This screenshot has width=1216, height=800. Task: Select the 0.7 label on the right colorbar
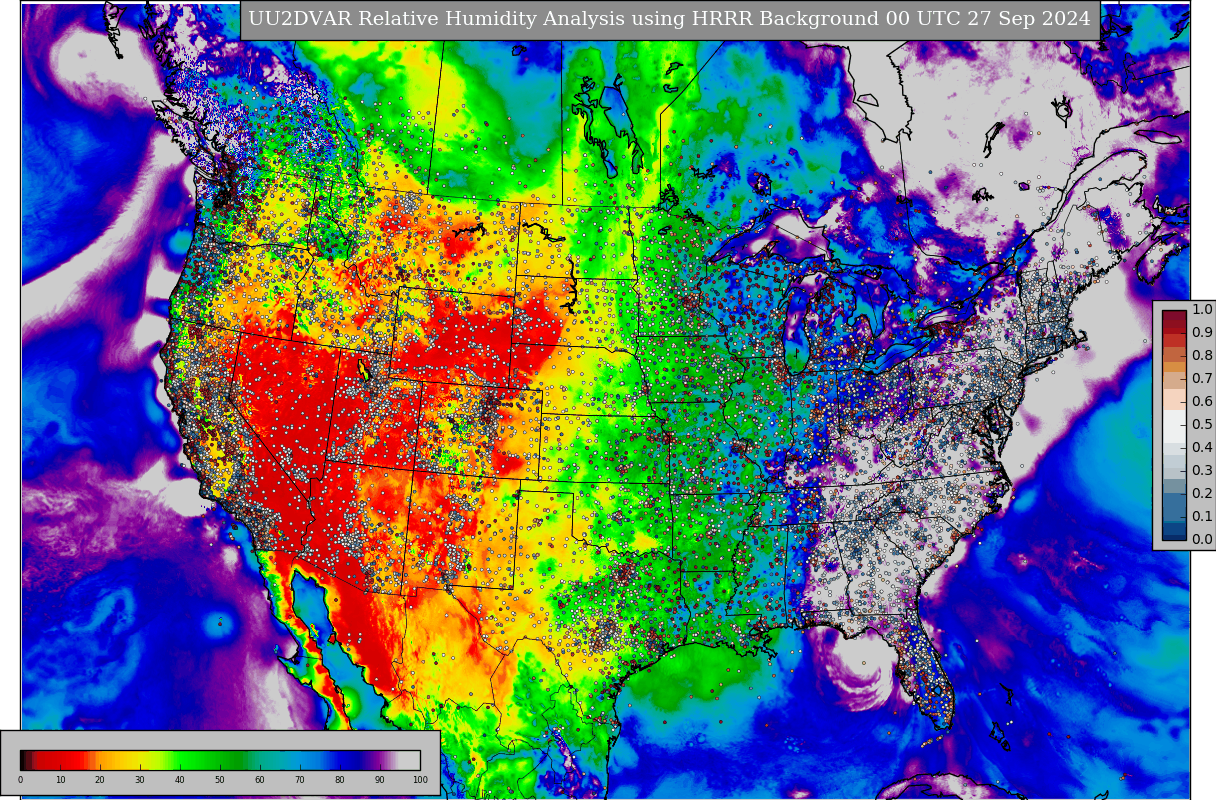point(1202,378)
